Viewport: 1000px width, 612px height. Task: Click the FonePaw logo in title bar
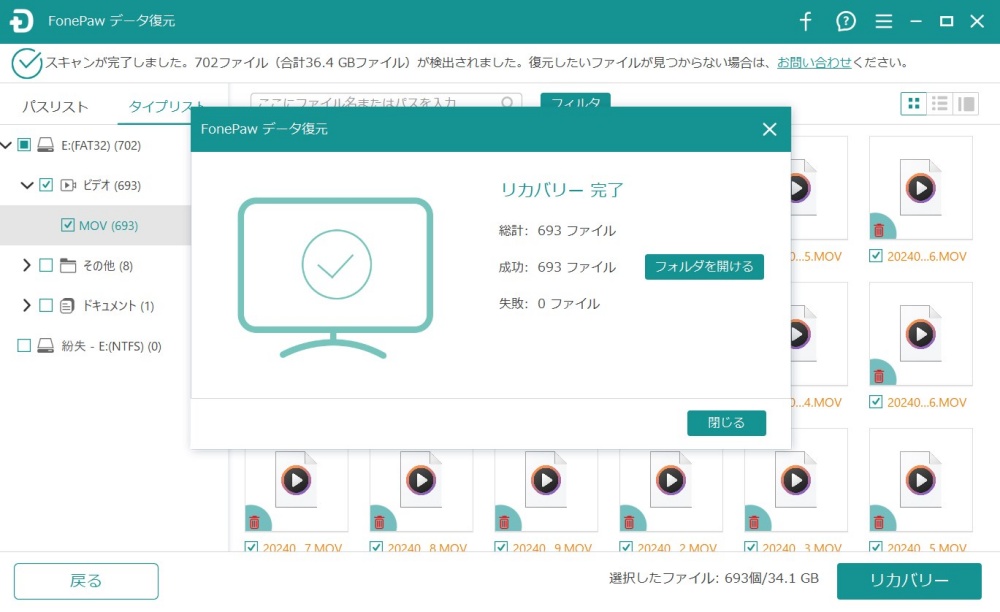coord(21,21)
